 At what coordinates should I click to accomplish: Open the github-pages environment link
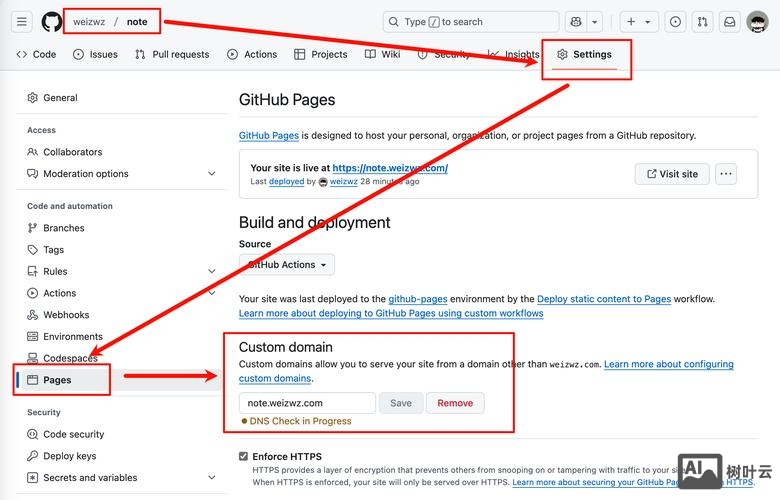(x=418, y=299)
